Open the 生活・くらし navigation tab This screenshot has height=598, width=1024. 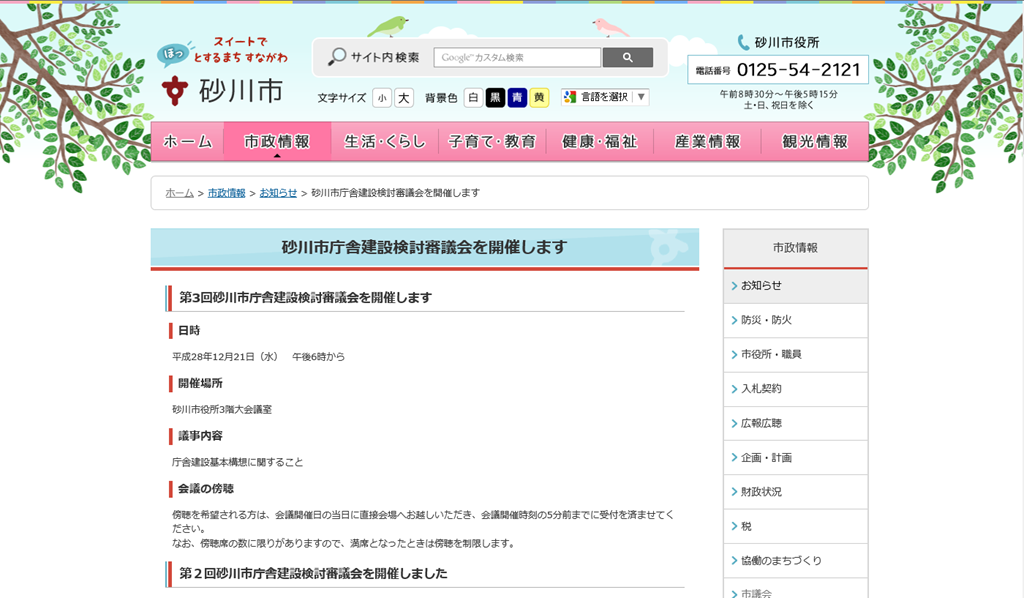click(x=385, y=142)
